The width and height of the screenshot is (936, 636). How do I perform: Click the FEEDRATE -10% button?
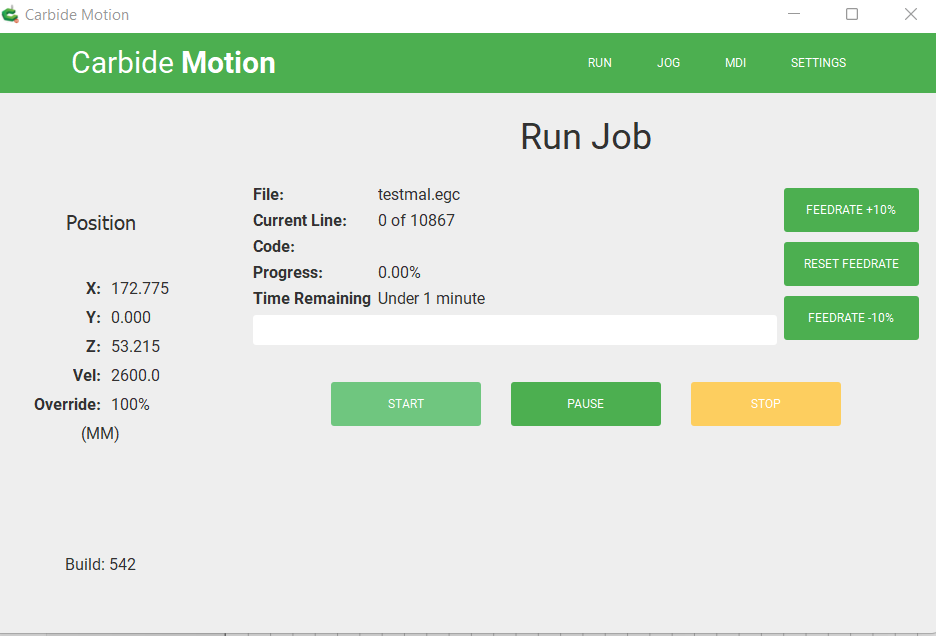pyautogui.click(x=851, y=318)
